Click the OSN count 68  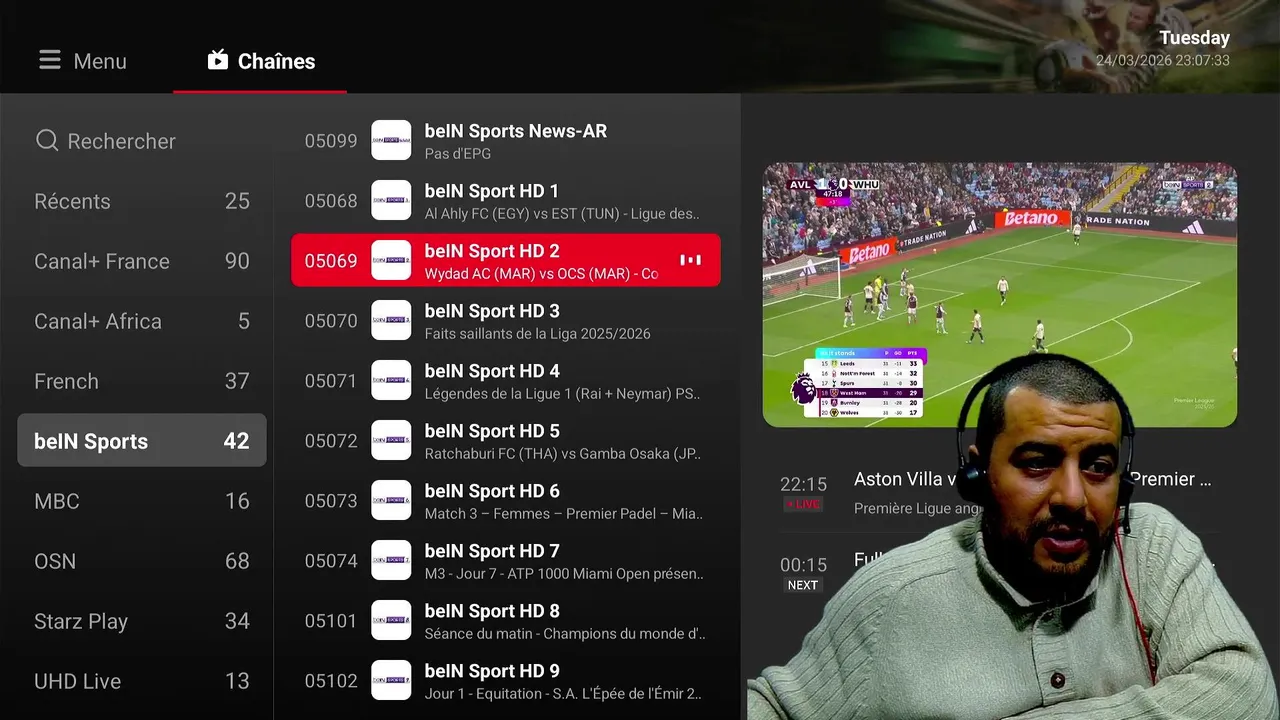pos(237,561)
